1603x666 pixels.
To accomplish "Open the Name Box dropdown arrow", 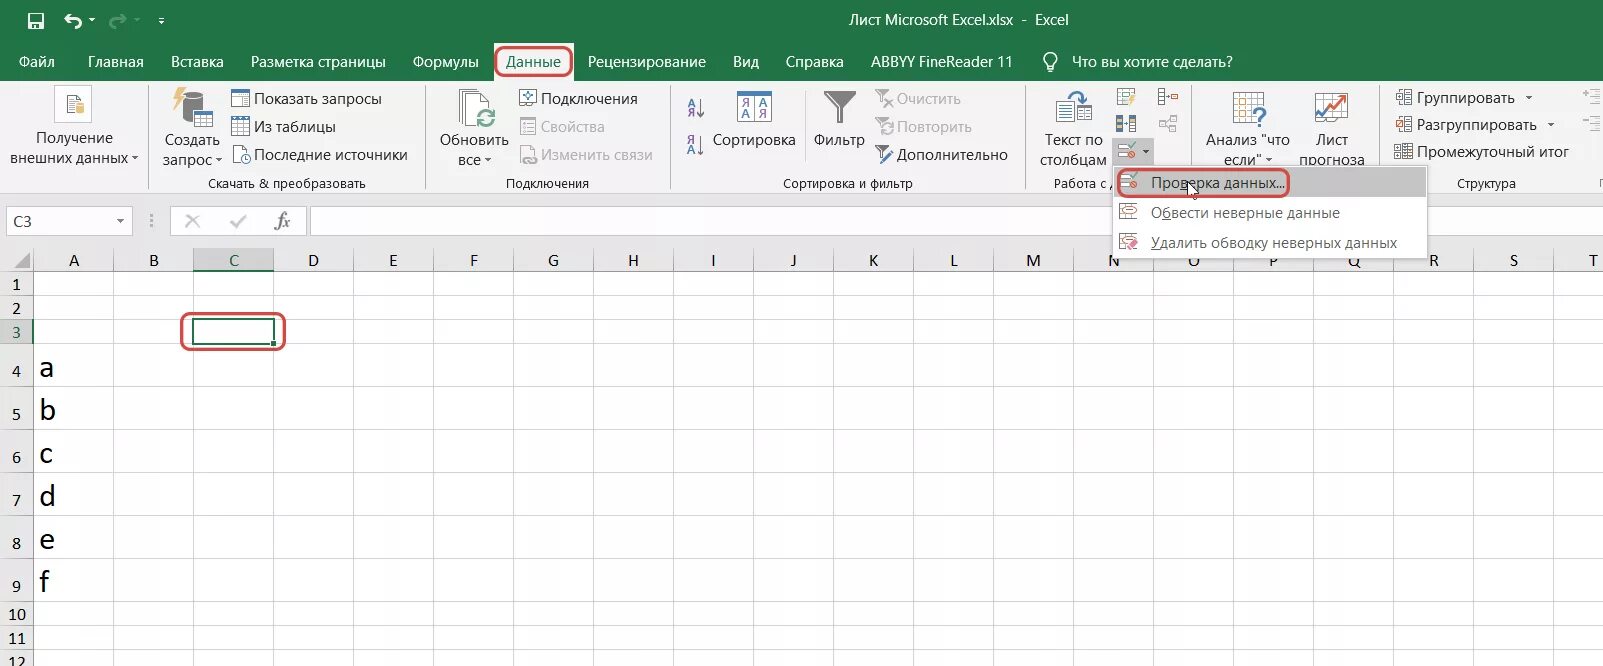I will (120, 221).
